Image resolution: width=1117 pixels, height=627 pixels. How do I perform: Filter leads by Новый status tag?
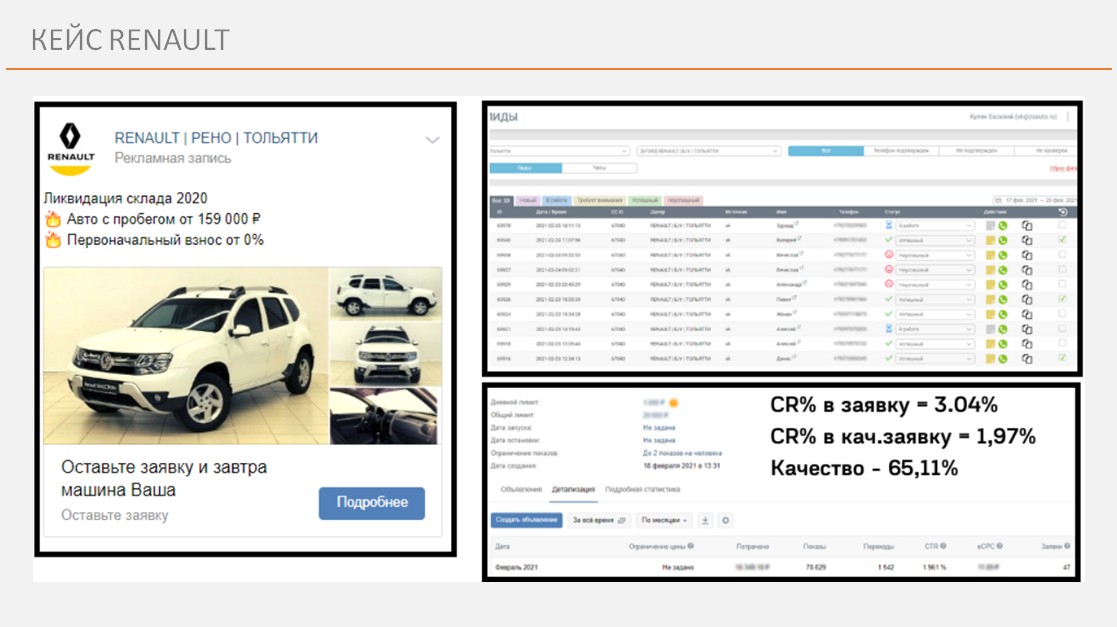click(527, 200)
